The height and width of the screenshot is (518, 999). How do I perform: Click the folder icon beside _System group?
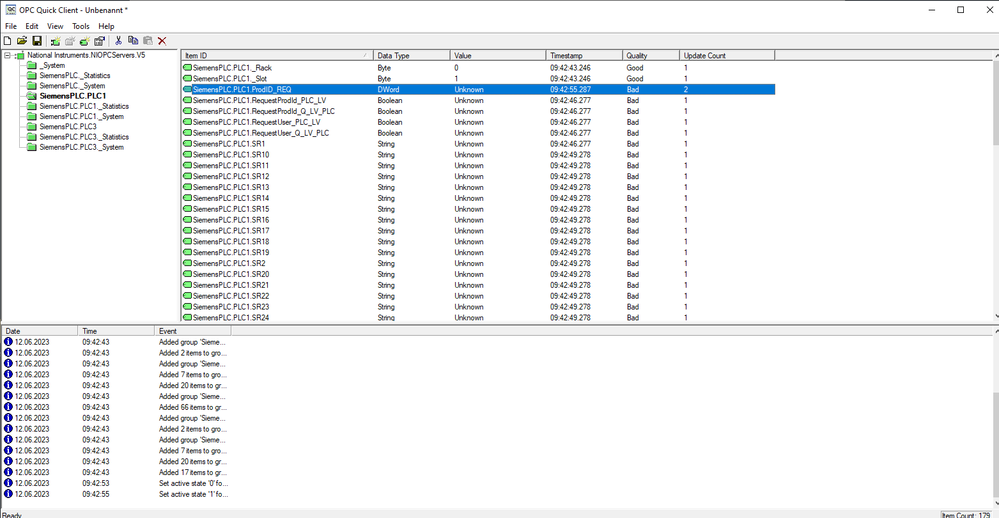pyautogui.click(x=32, y=66)
